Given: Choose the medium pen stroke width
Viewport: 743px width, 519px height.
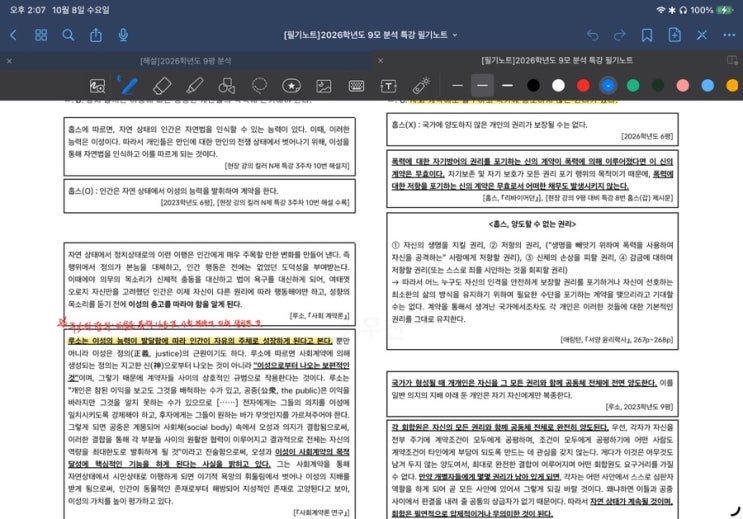Looking at the screenshot, I should pyautogui.click(x=482, y=86).
